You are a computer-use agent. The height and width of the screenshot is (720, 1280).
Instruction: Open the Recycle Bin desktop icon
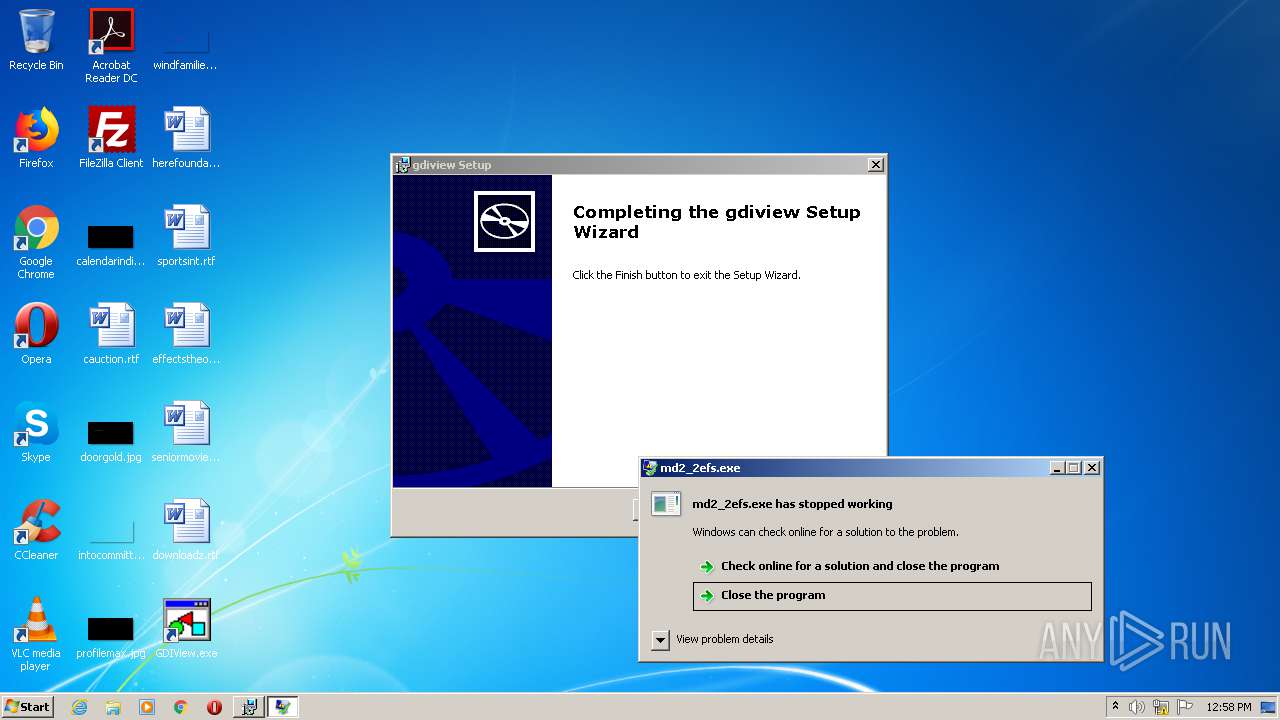(36, 41)
